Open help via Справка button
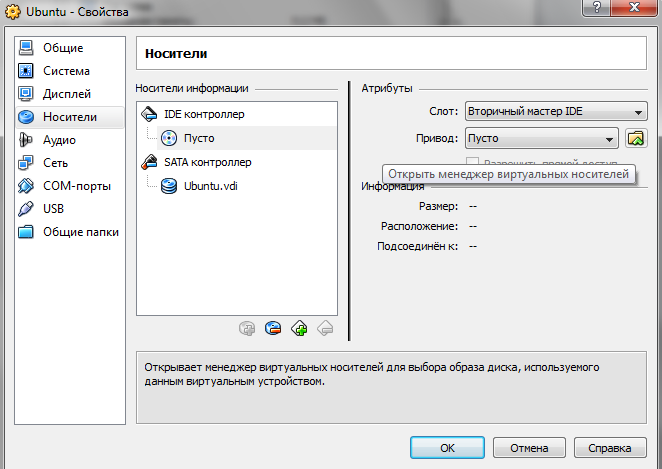Image resolution: width=662 pixels, height=469 pixels. (x=610, y=448)
